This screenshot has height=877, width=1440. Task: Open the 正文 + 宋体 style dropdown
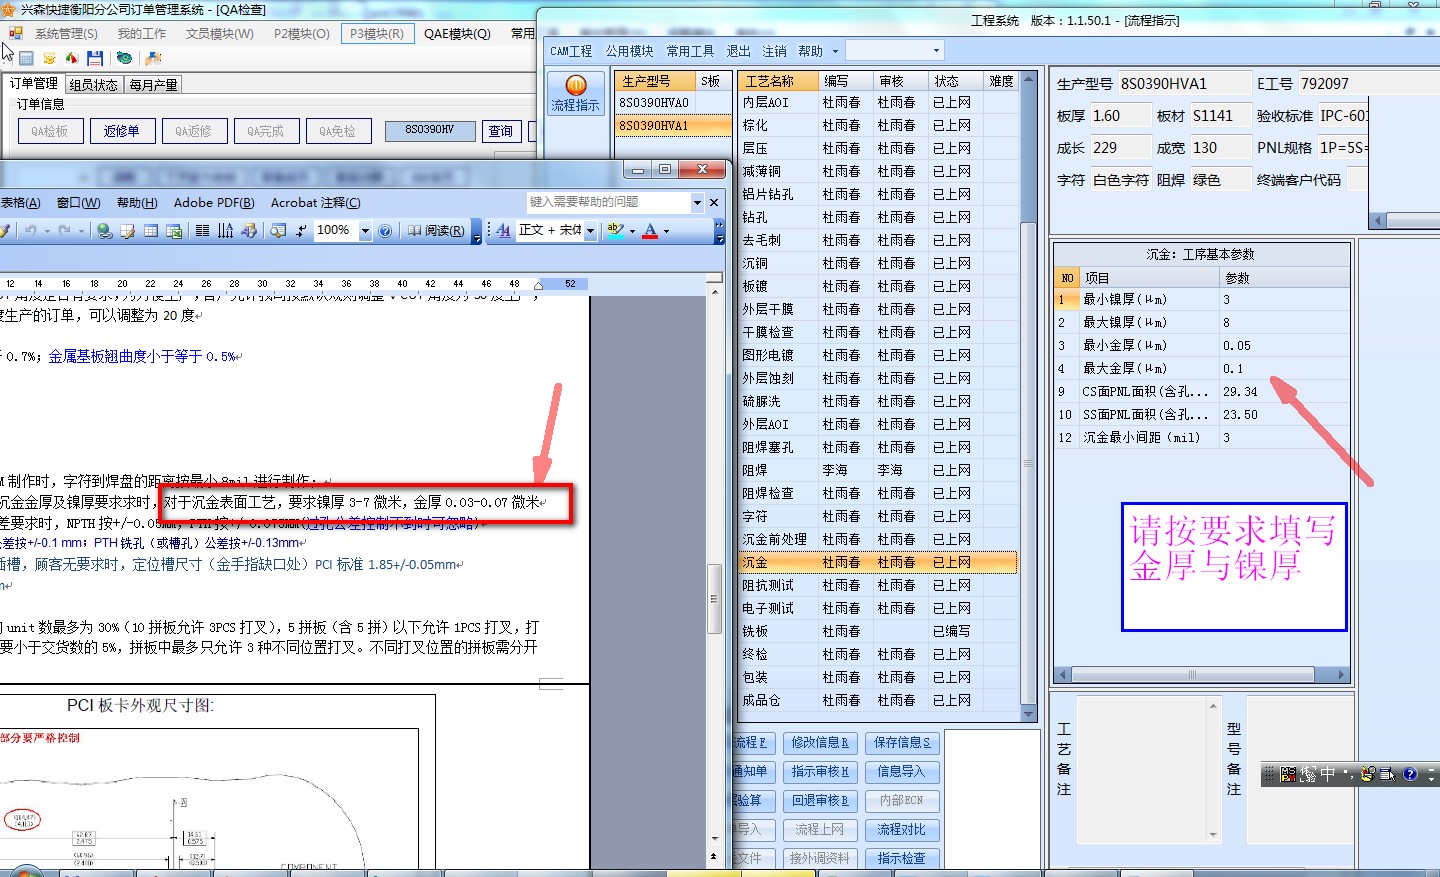click(x=591, y=231)
